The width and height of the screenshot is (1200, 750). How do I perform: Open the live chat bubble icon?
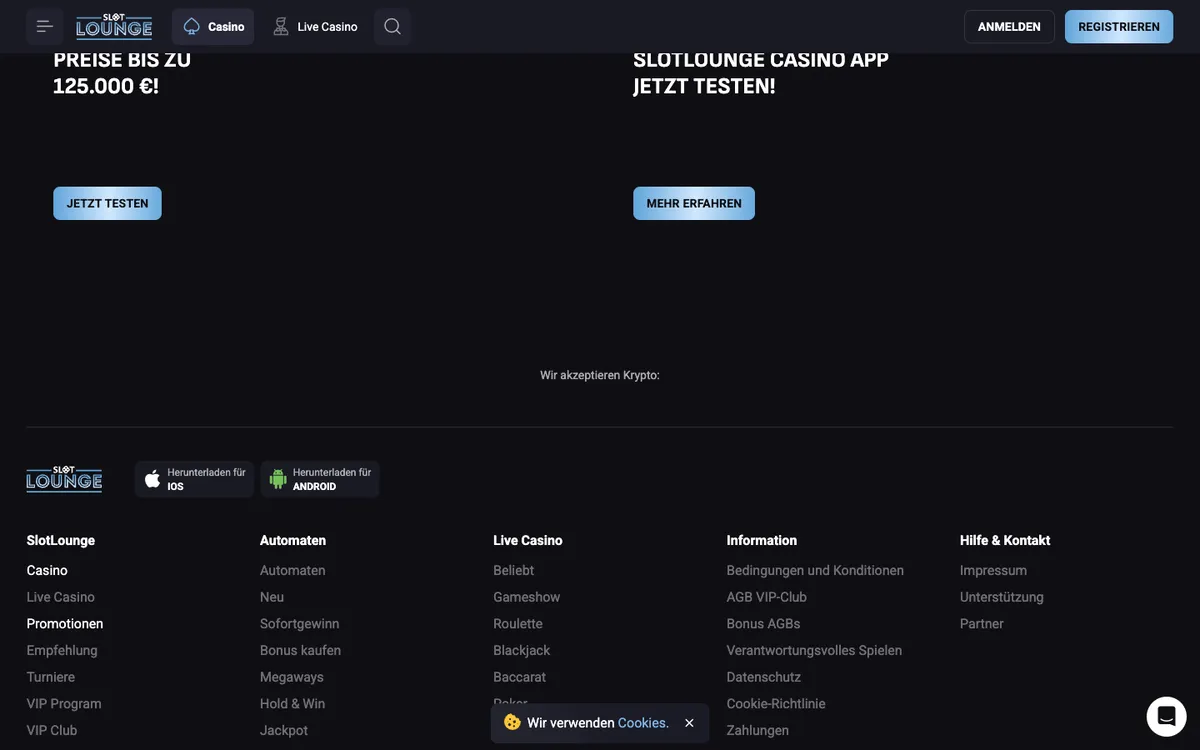[x=1166, y=716]
